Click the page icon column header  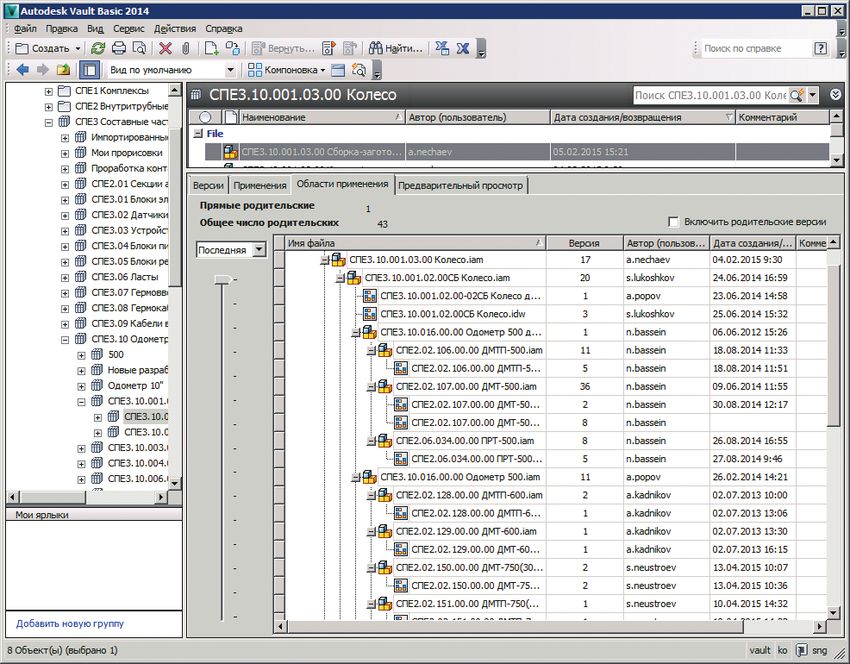click(231, 117)
